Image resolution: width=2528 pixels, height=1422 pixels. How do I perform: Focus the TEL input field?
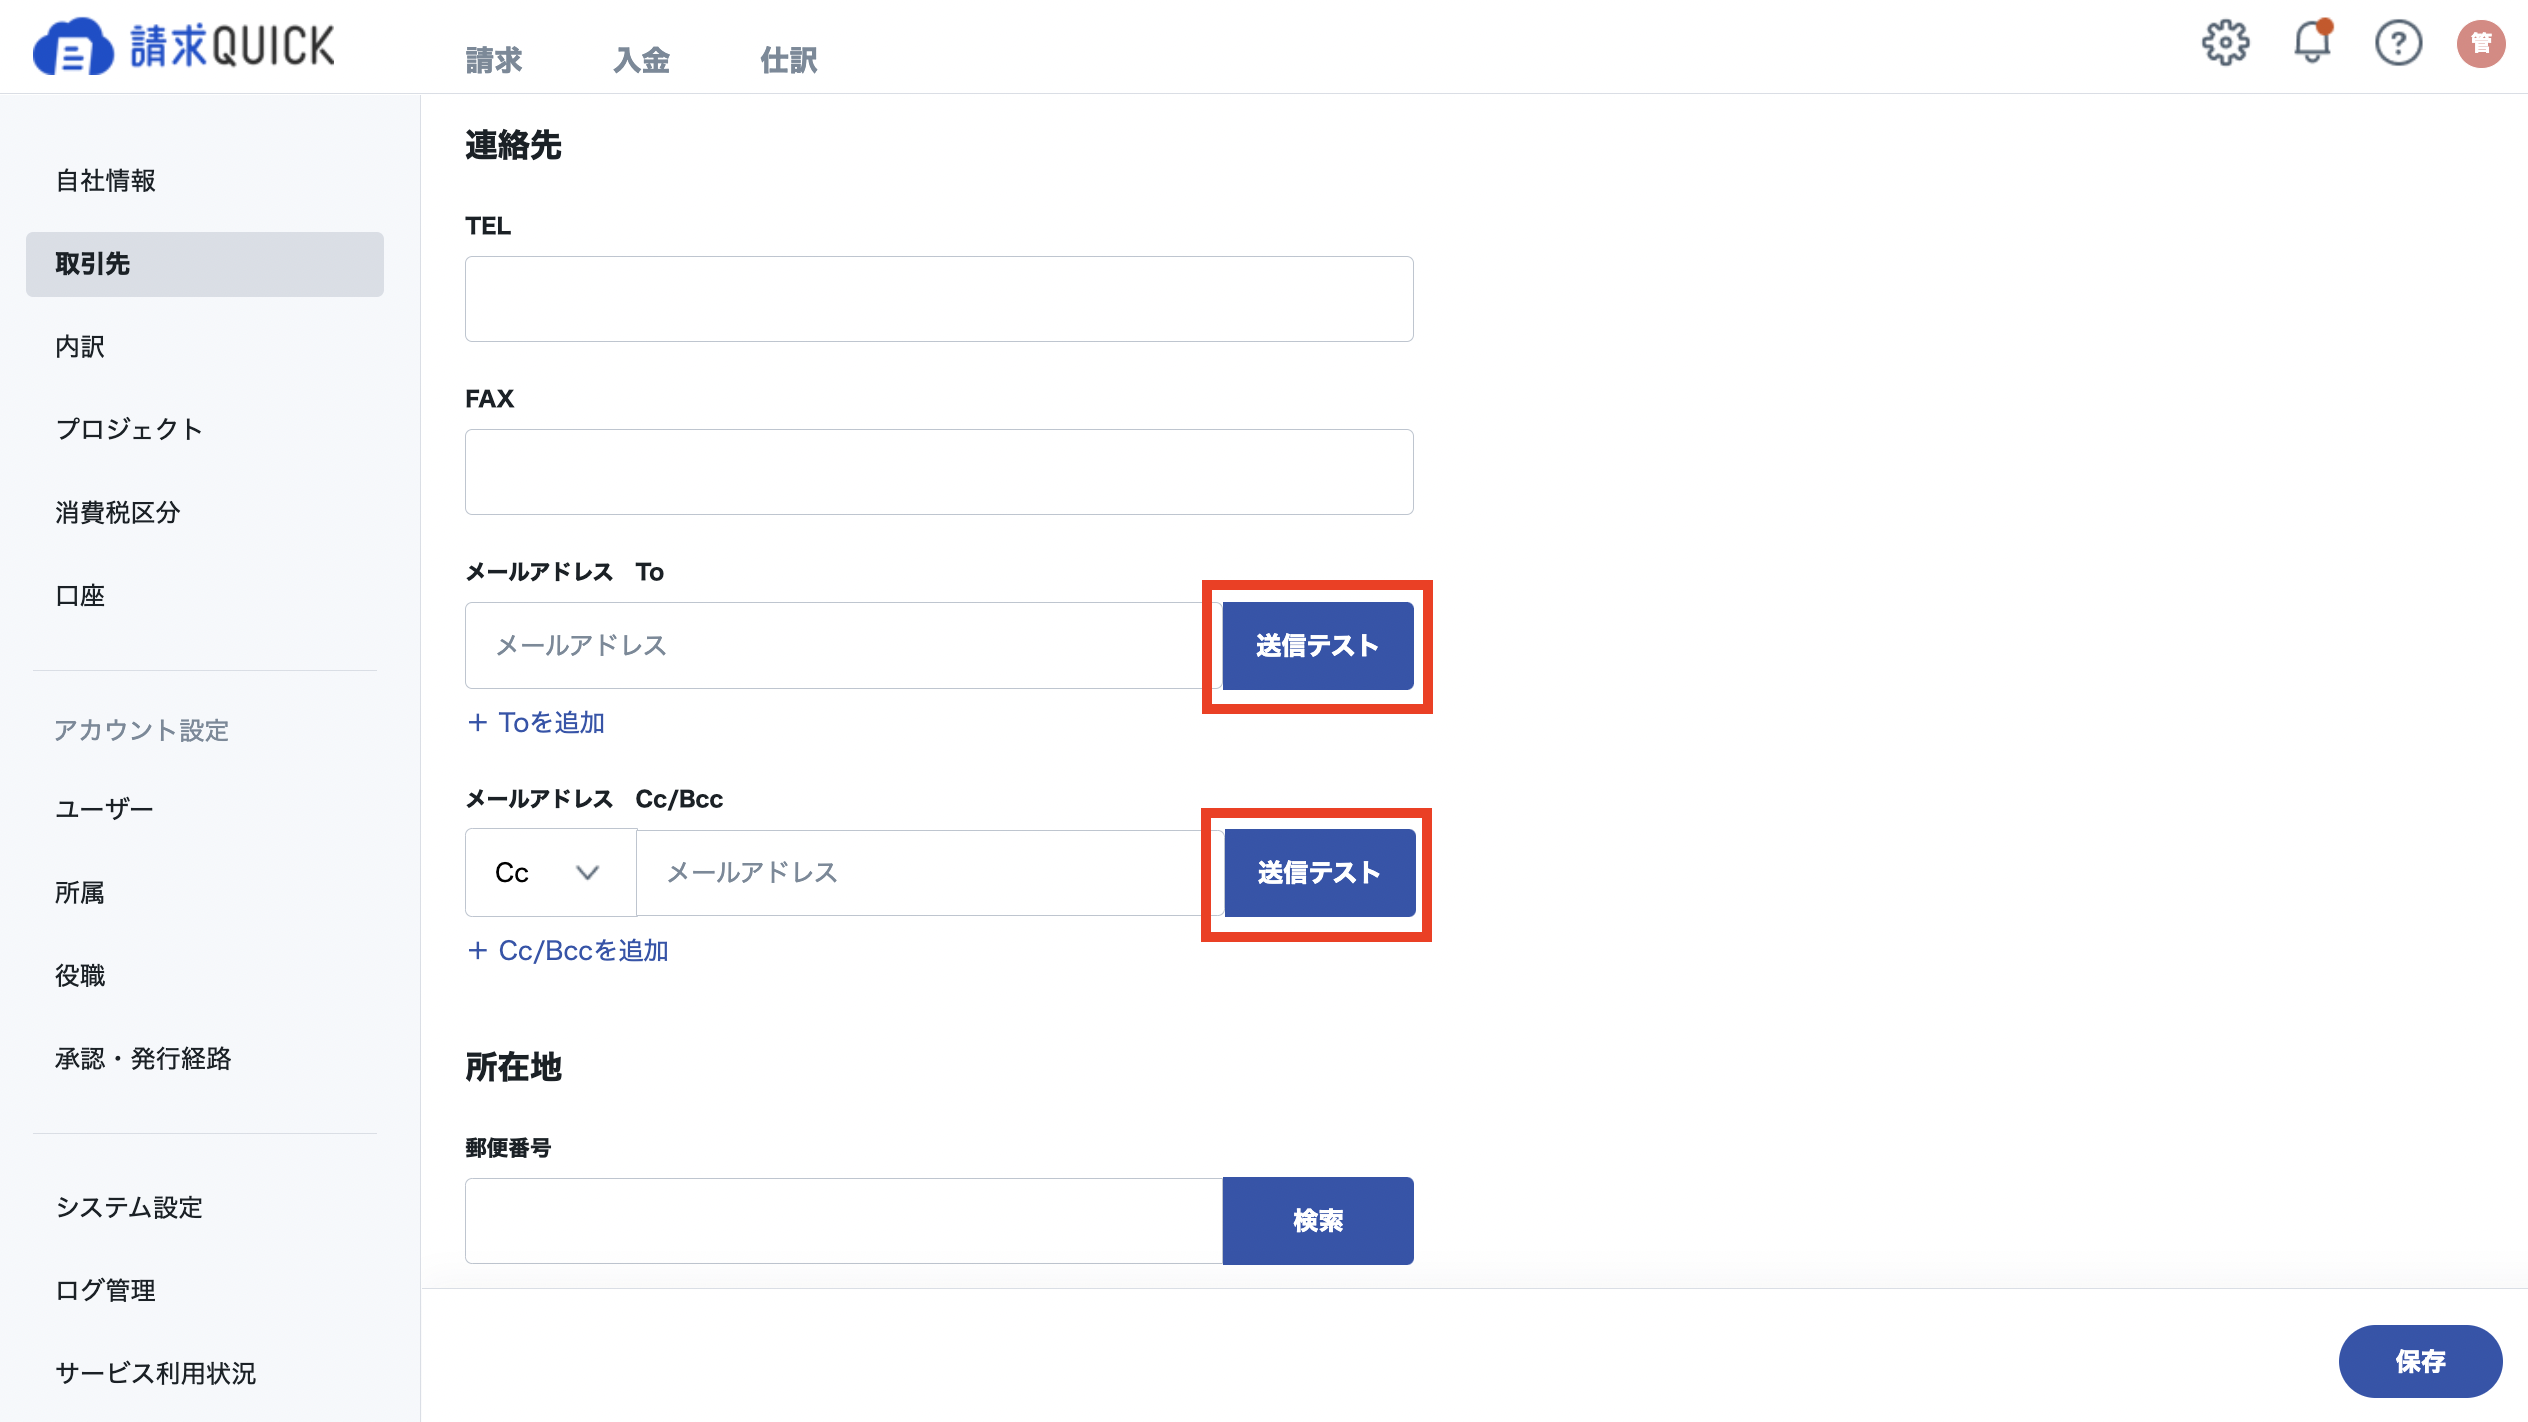click(x=939, y=299)
